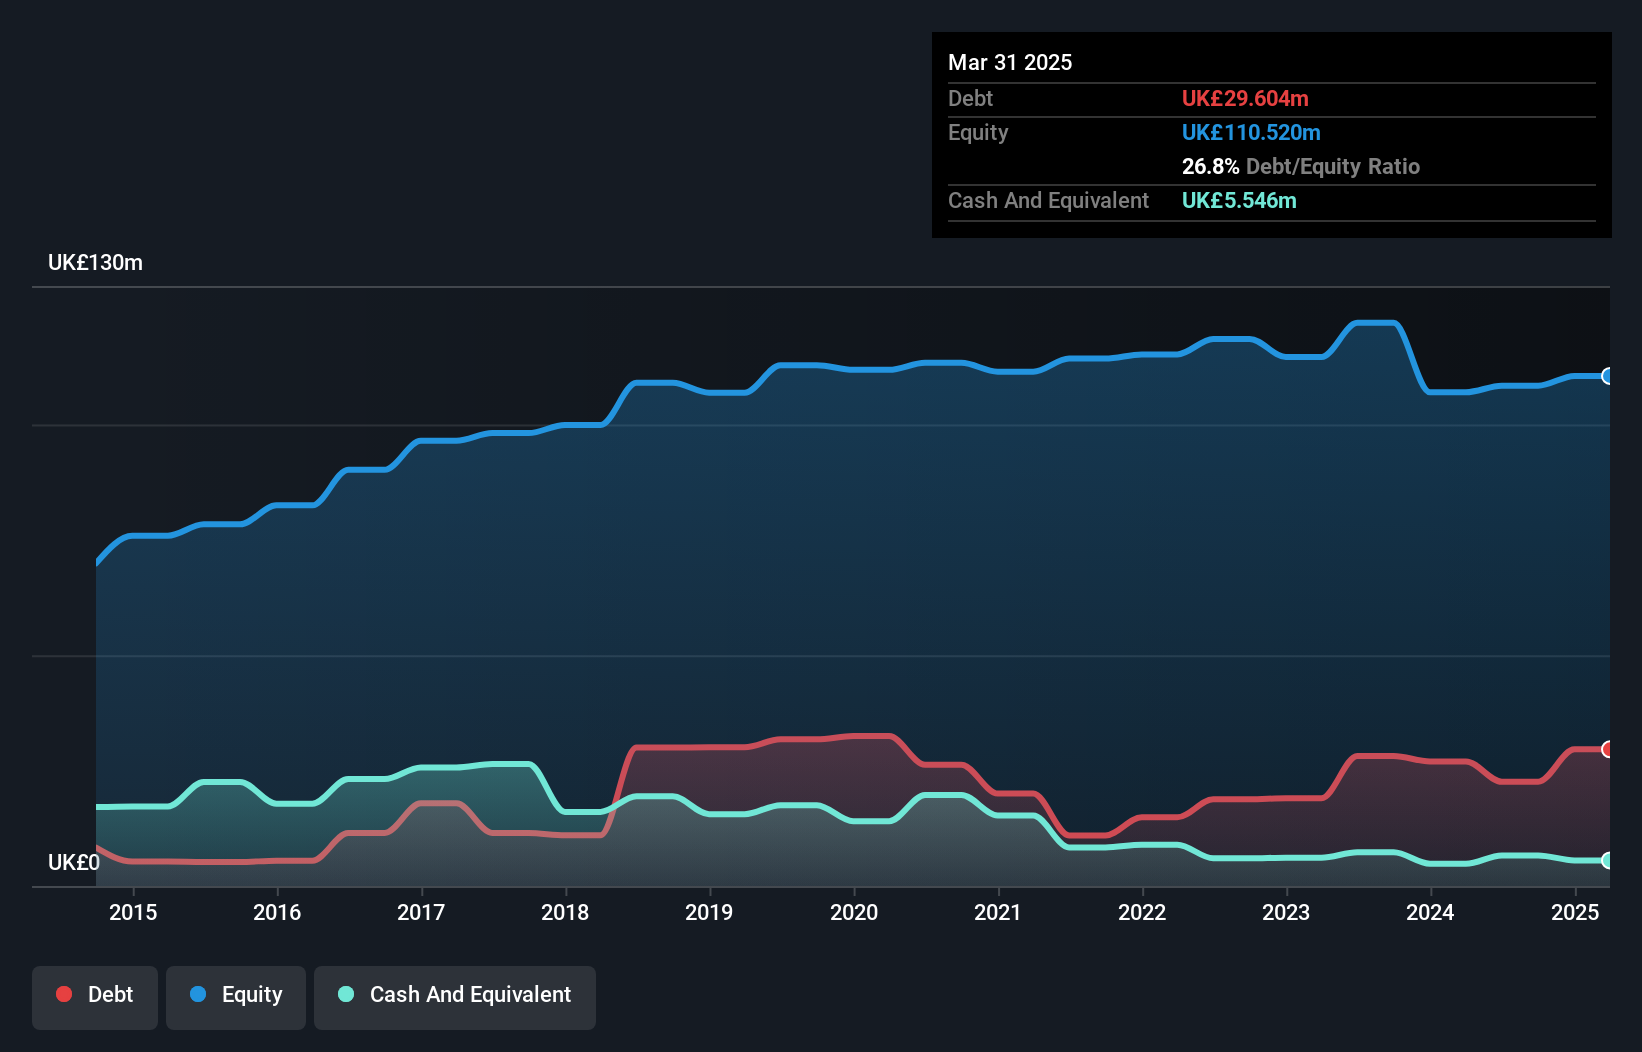Select the red Debt endpoint marker
This screenshot has height=1052, width=1642.
pyautogui.click(x=1607, y=749)
